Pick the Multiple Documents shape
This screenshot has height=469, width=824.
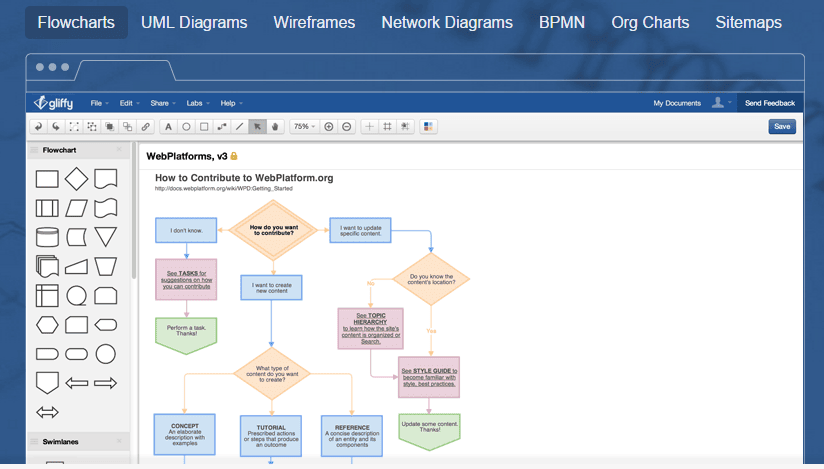[x=47, y=266]
